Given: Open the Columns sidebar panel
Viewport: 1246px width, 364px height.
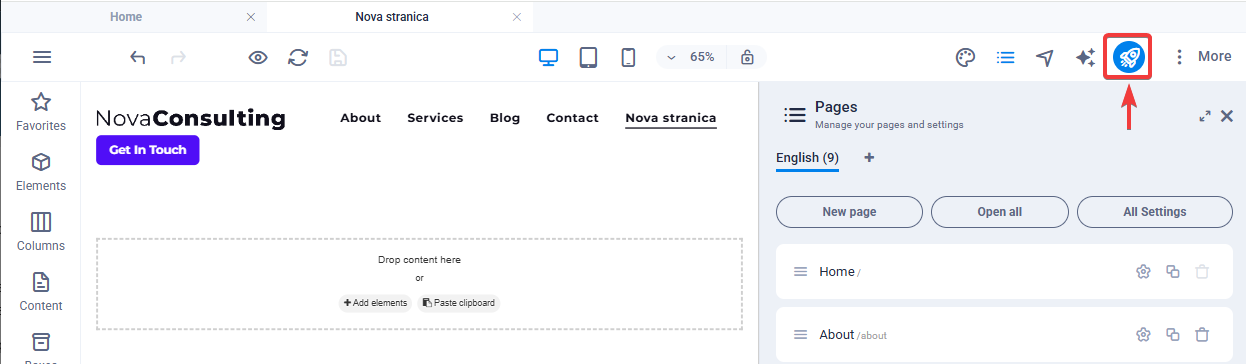Looking at the screenshot, I should [x=41, y=231].
